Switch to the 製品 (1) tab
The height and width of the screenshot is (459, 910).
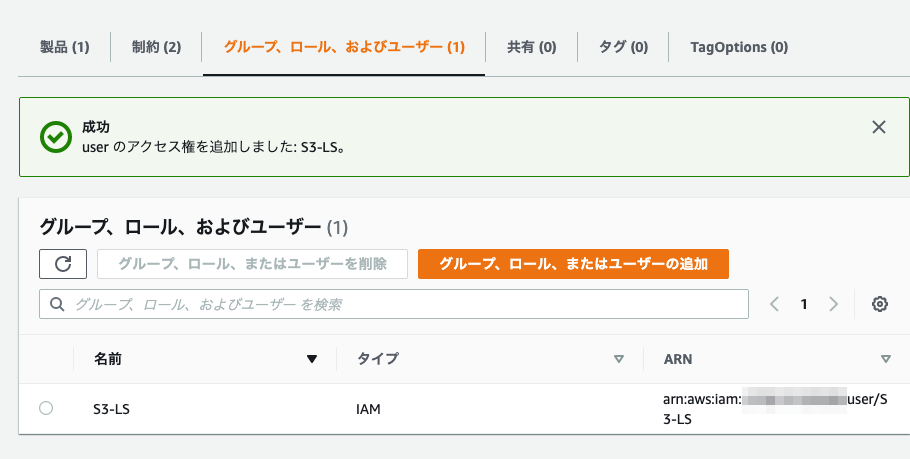(64, 47)
